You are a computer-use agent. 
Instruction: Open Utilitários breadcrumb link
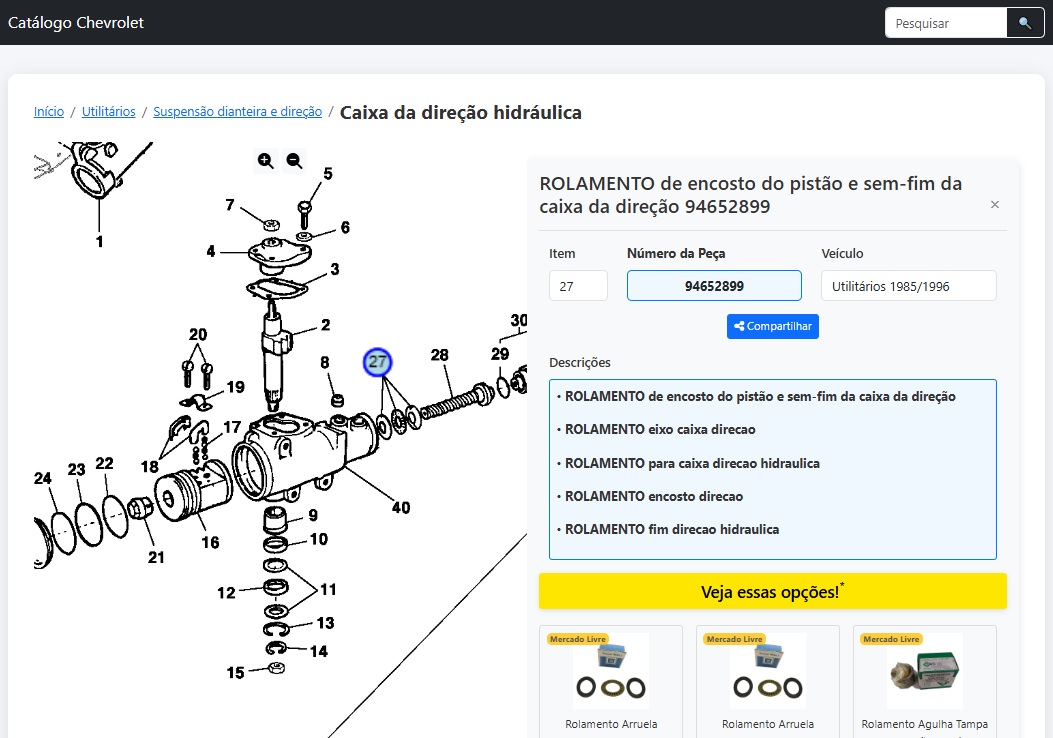click(108, 112)
